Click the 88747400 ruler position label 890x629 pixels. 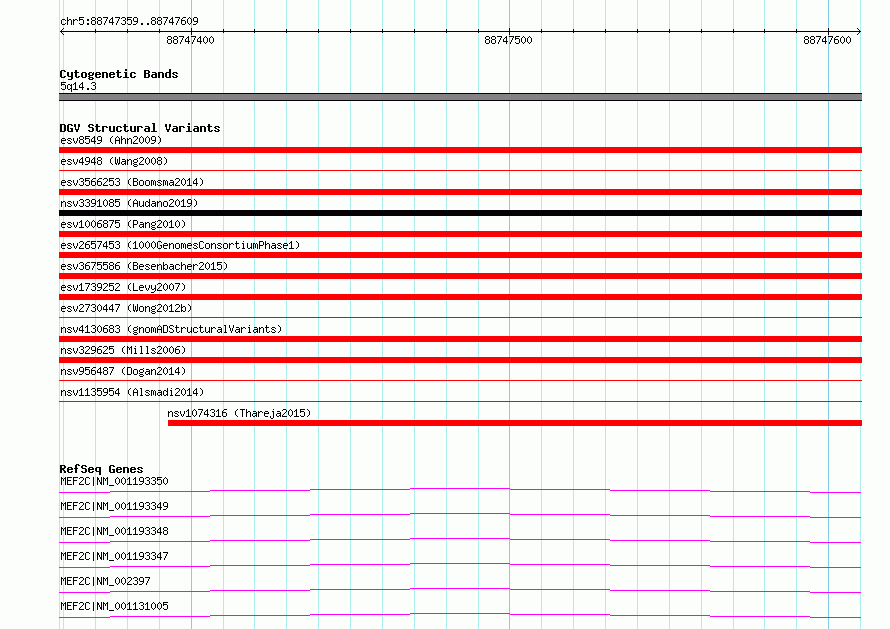tap(190, 40)
